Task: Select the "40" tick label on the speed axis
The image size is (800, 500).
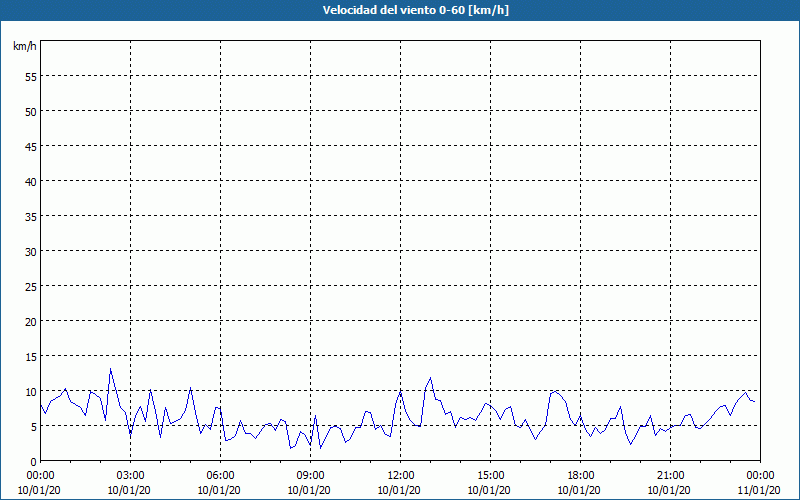Action: (31, 181)
